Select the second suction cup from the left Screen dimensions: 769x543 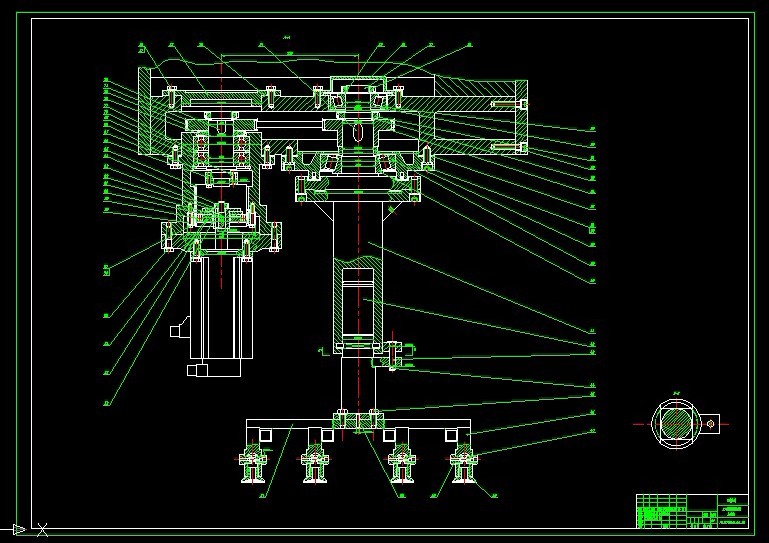pyautogui.click(x=314, y=462)
